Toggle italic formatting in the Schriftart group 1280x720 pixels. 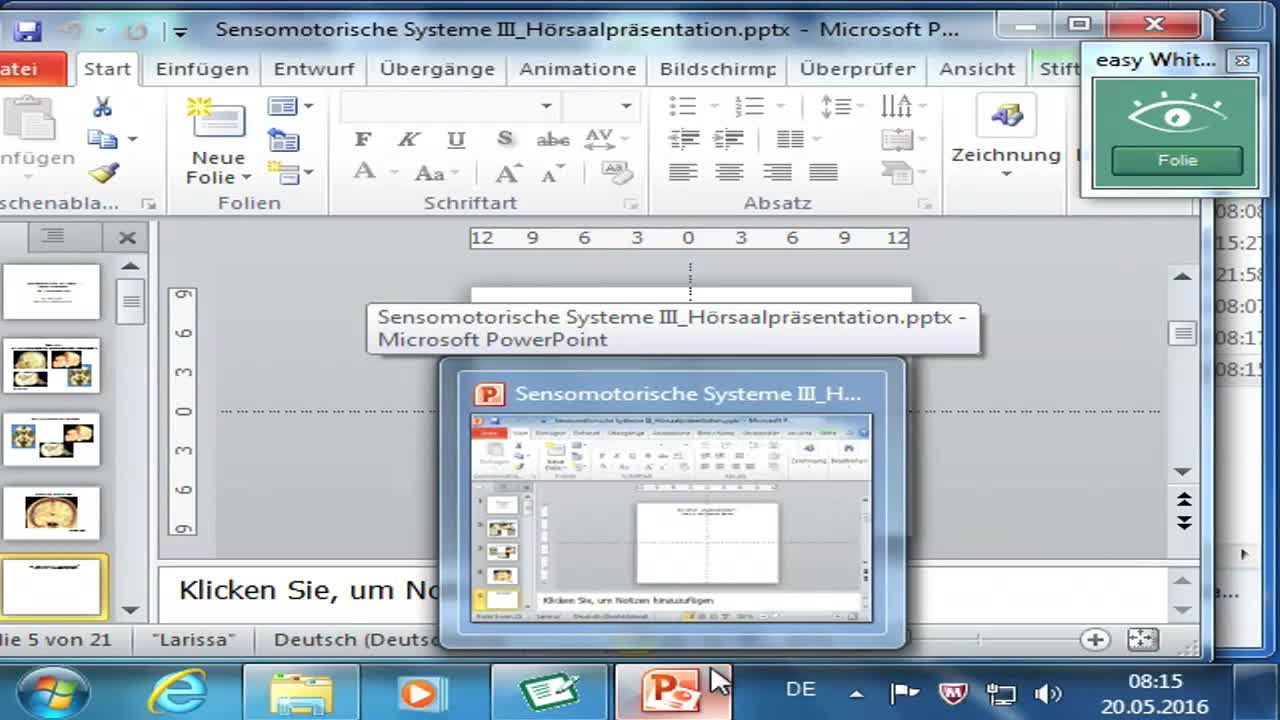(409, 139)
